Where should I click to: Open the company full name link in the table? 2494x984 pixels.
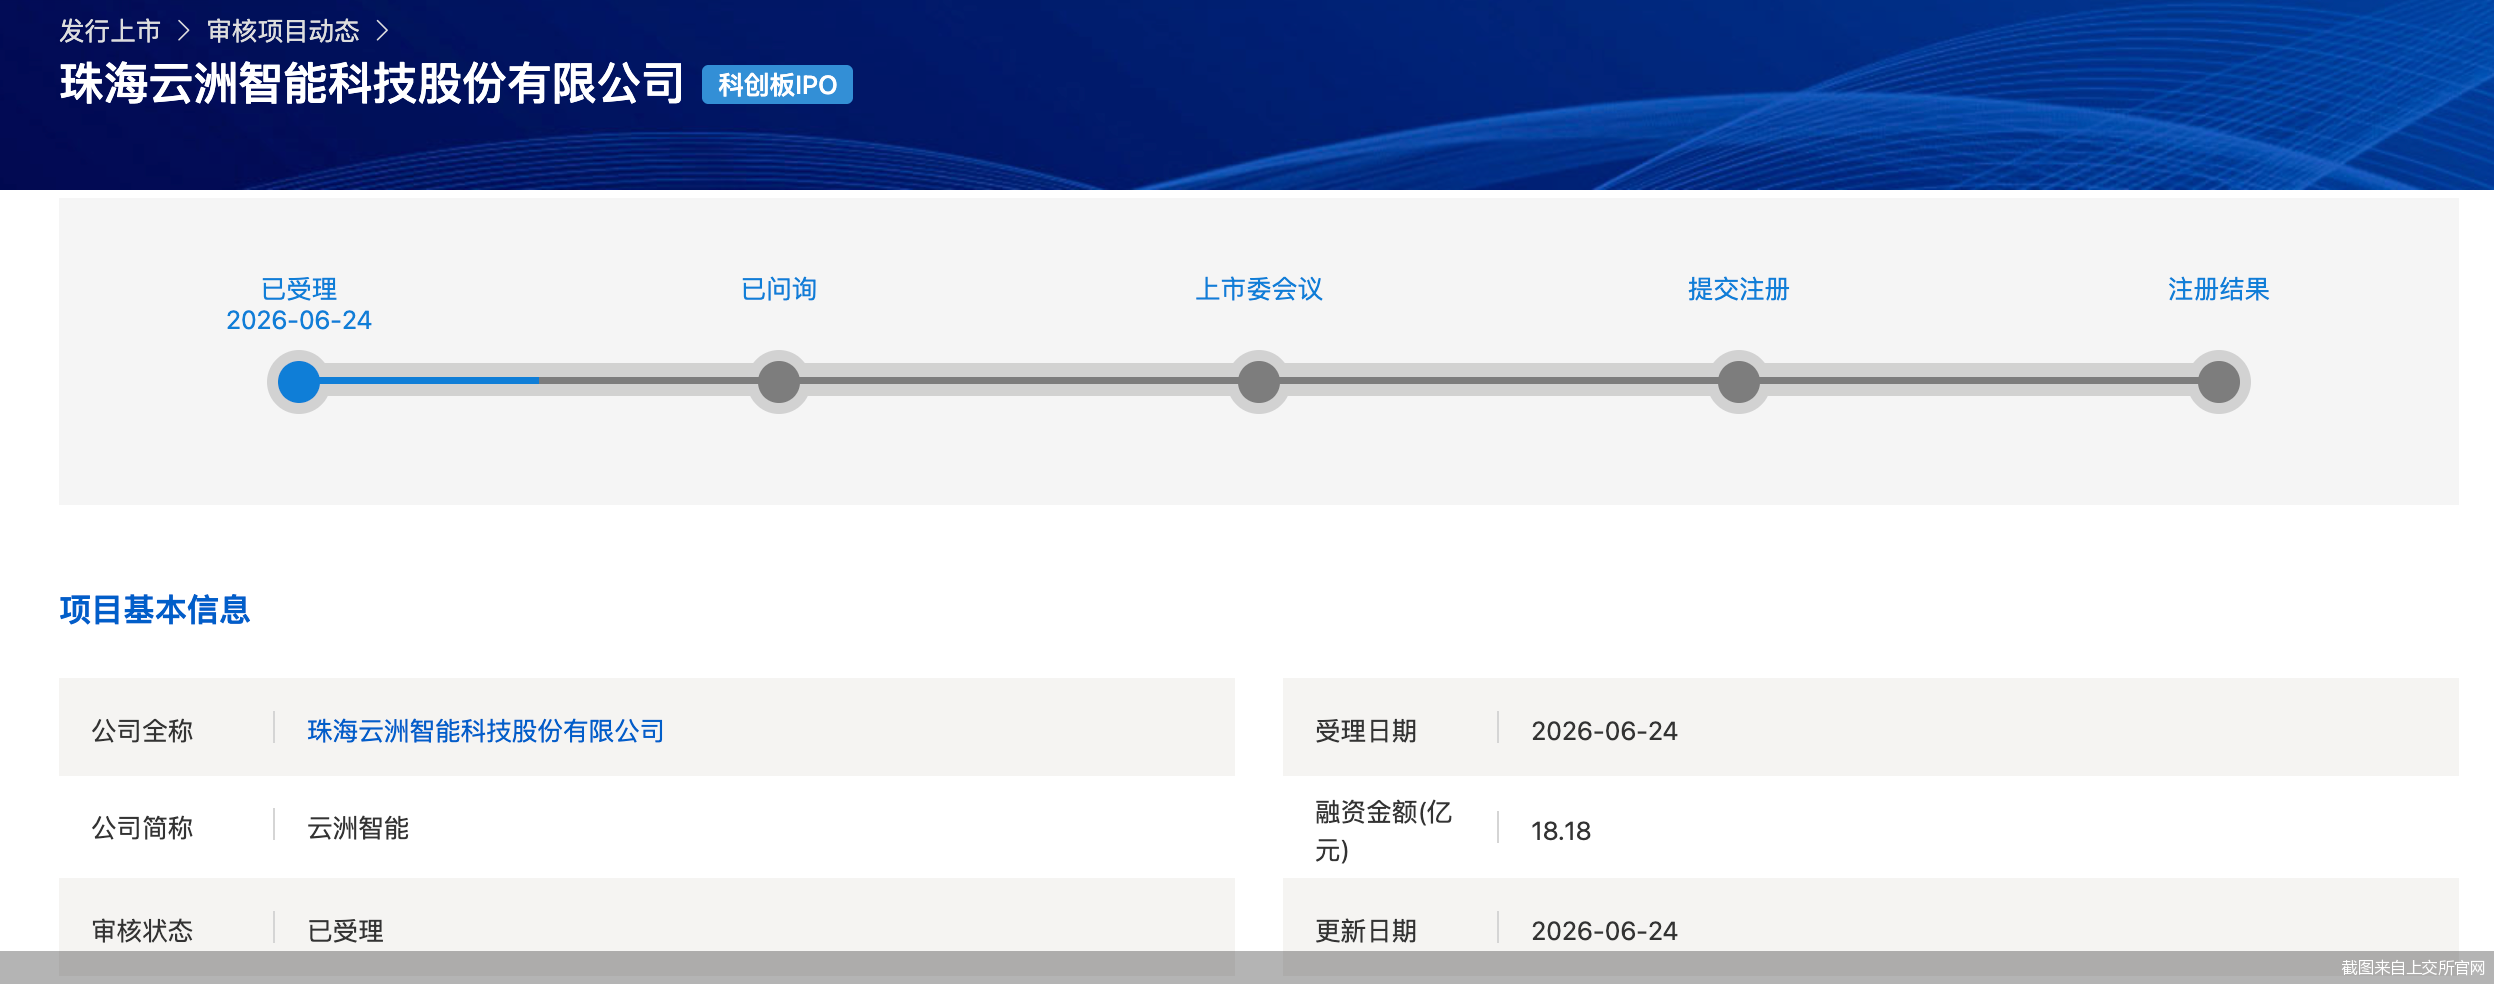(x=486, y=731)
